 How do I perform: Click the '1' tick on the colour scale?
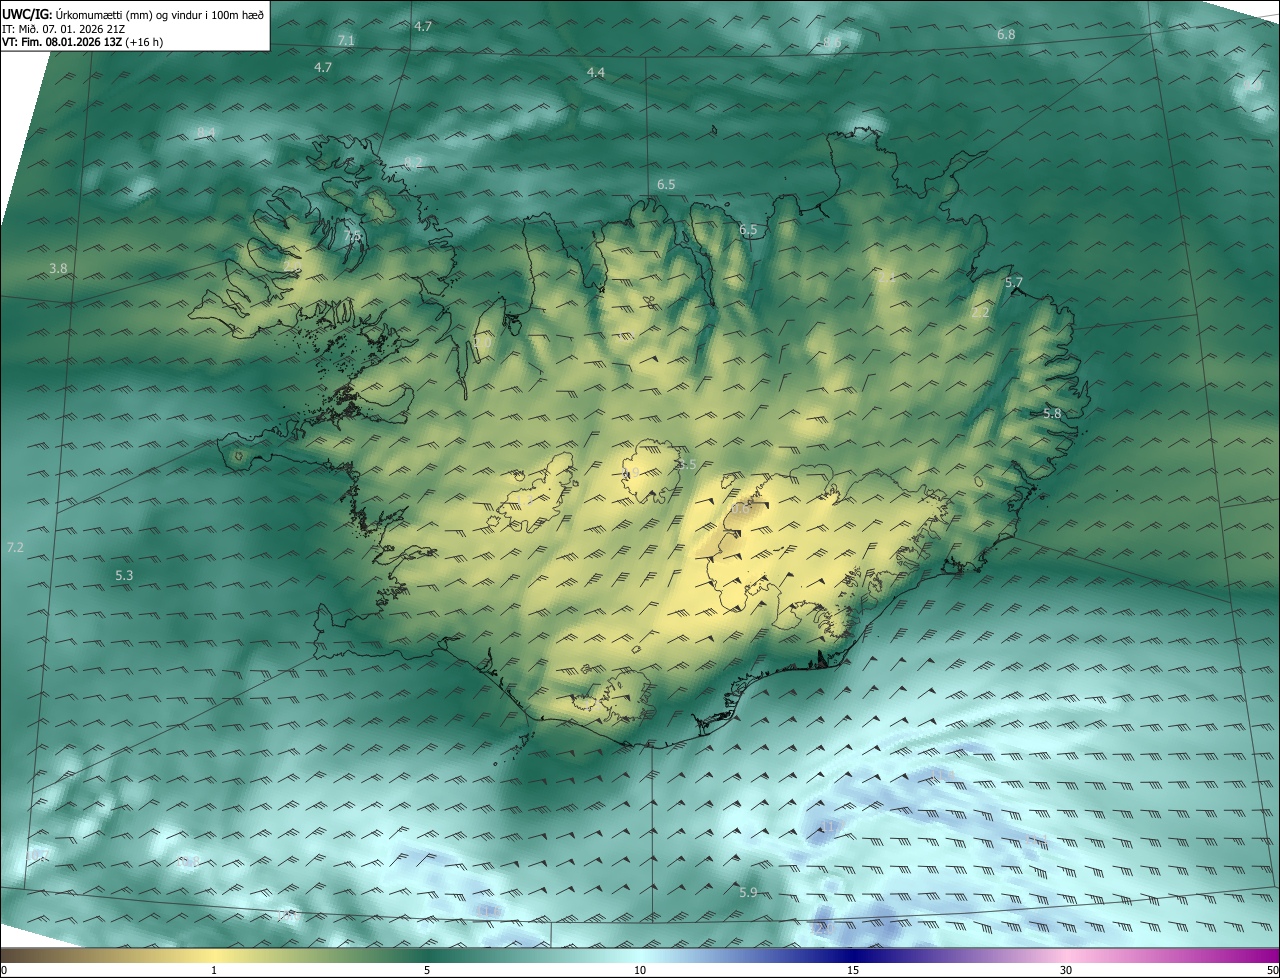pyautogui.click(x=214, y=970)
